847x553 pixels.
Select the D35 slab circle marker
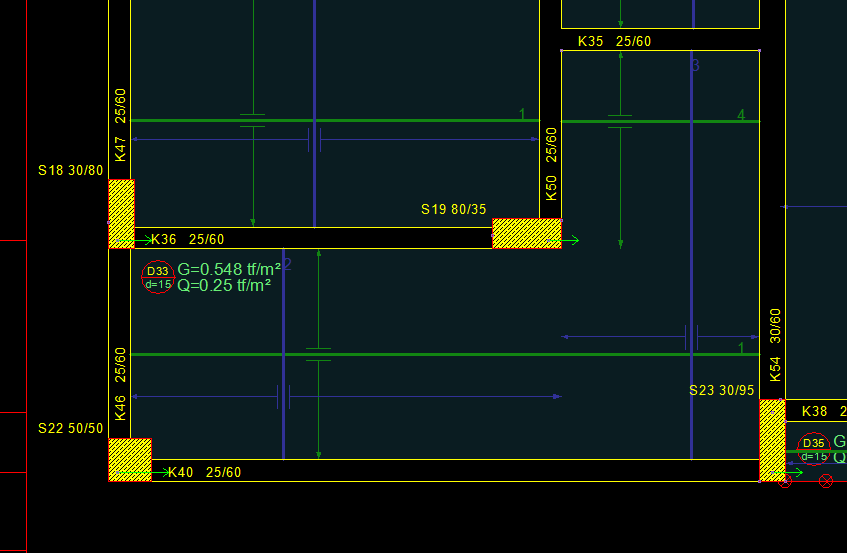click(814, 449)
